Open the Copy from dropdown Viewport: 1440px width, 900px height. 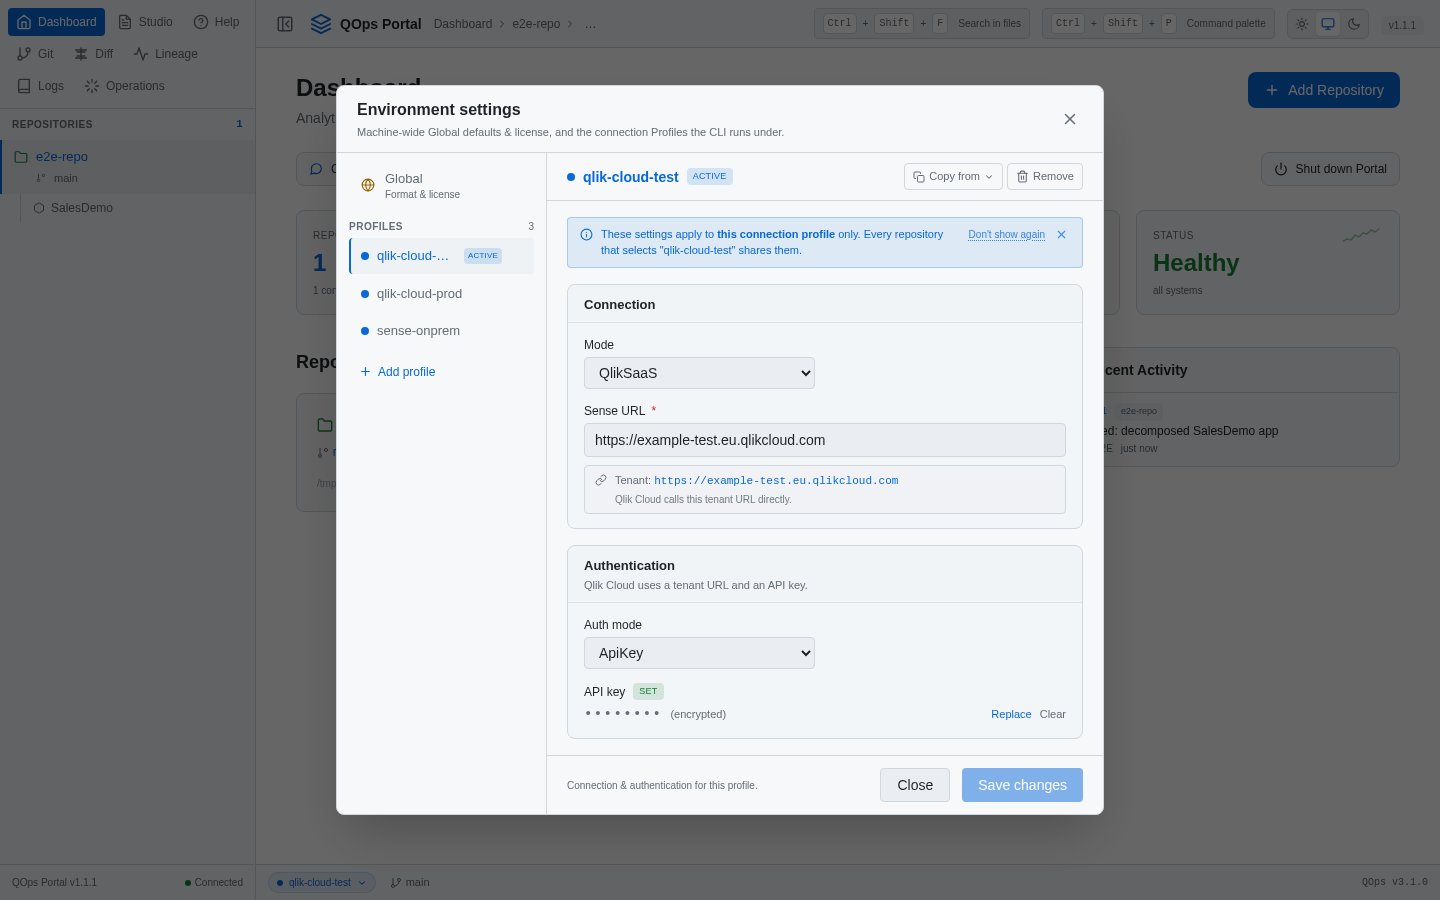pyautogui.click(x=953, y=176)
